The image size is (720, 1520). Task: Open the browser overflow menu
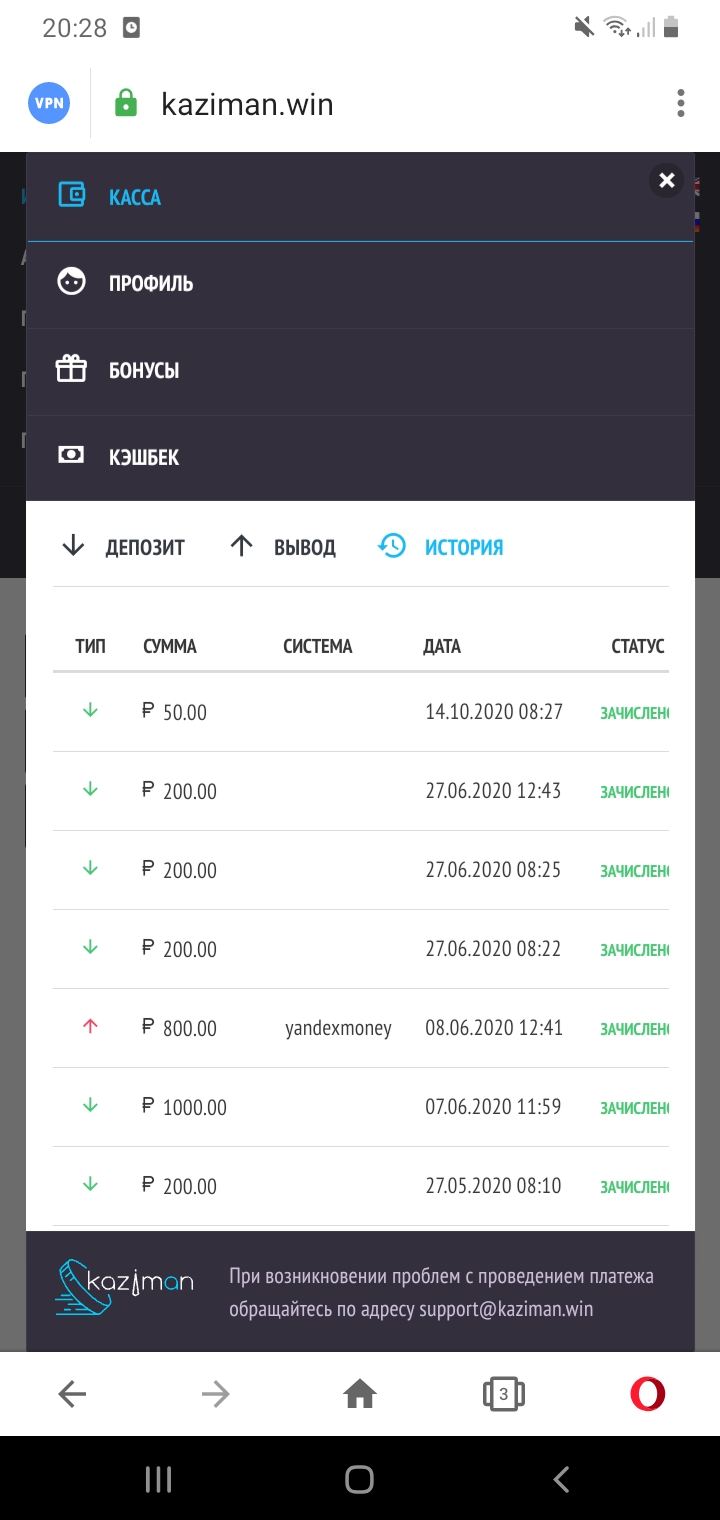tap(681, 103)
